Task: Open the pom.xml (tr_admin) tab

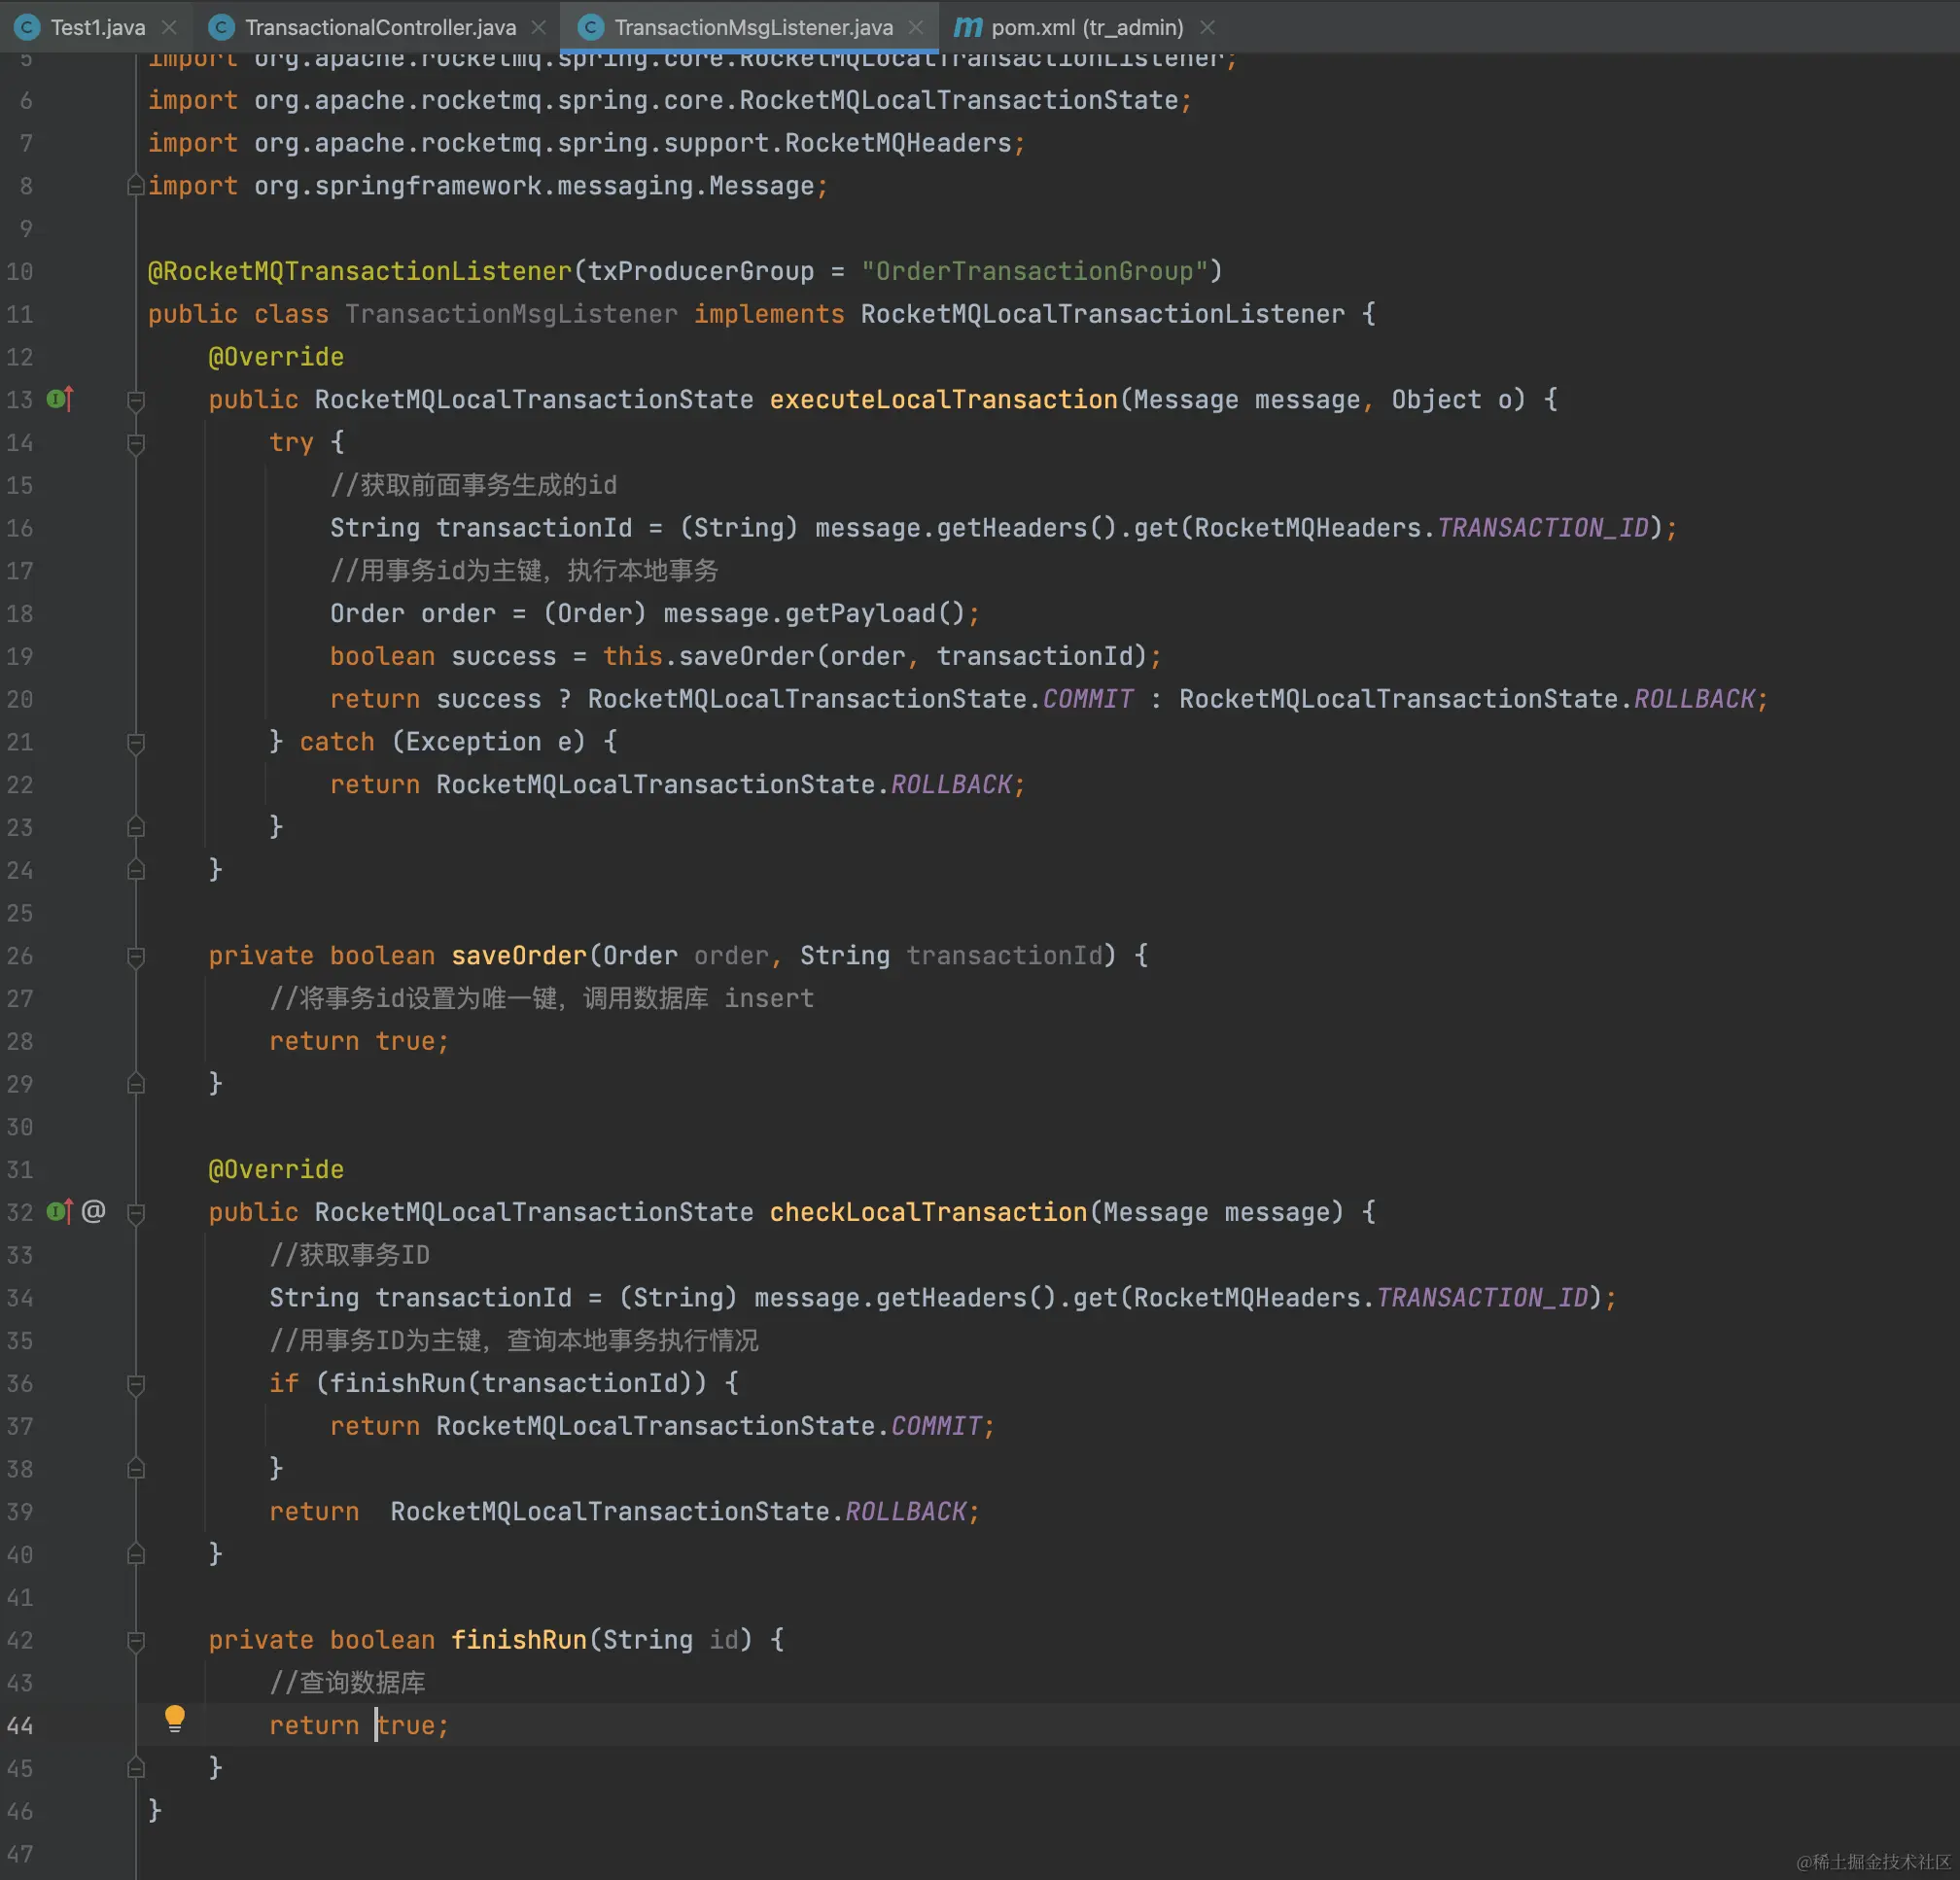Action: pyautogui.click(x=1086, y=27)
